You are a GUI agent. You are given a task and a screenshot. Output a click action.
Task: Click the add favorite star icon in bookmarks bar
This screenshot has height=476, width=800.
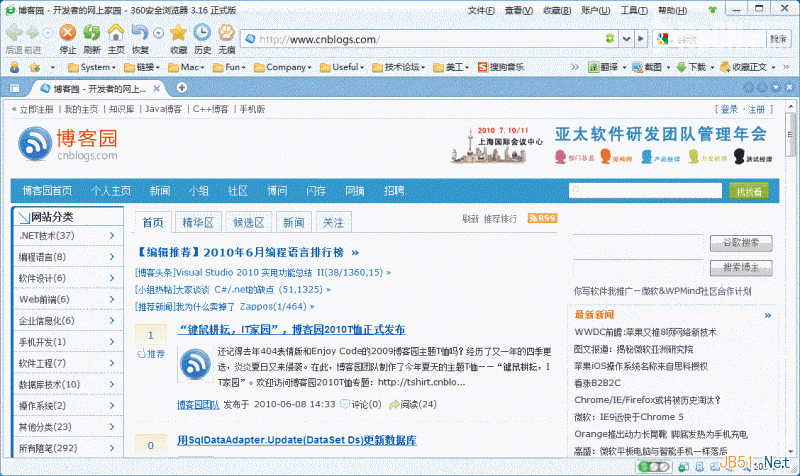click(x=35, y=67)
